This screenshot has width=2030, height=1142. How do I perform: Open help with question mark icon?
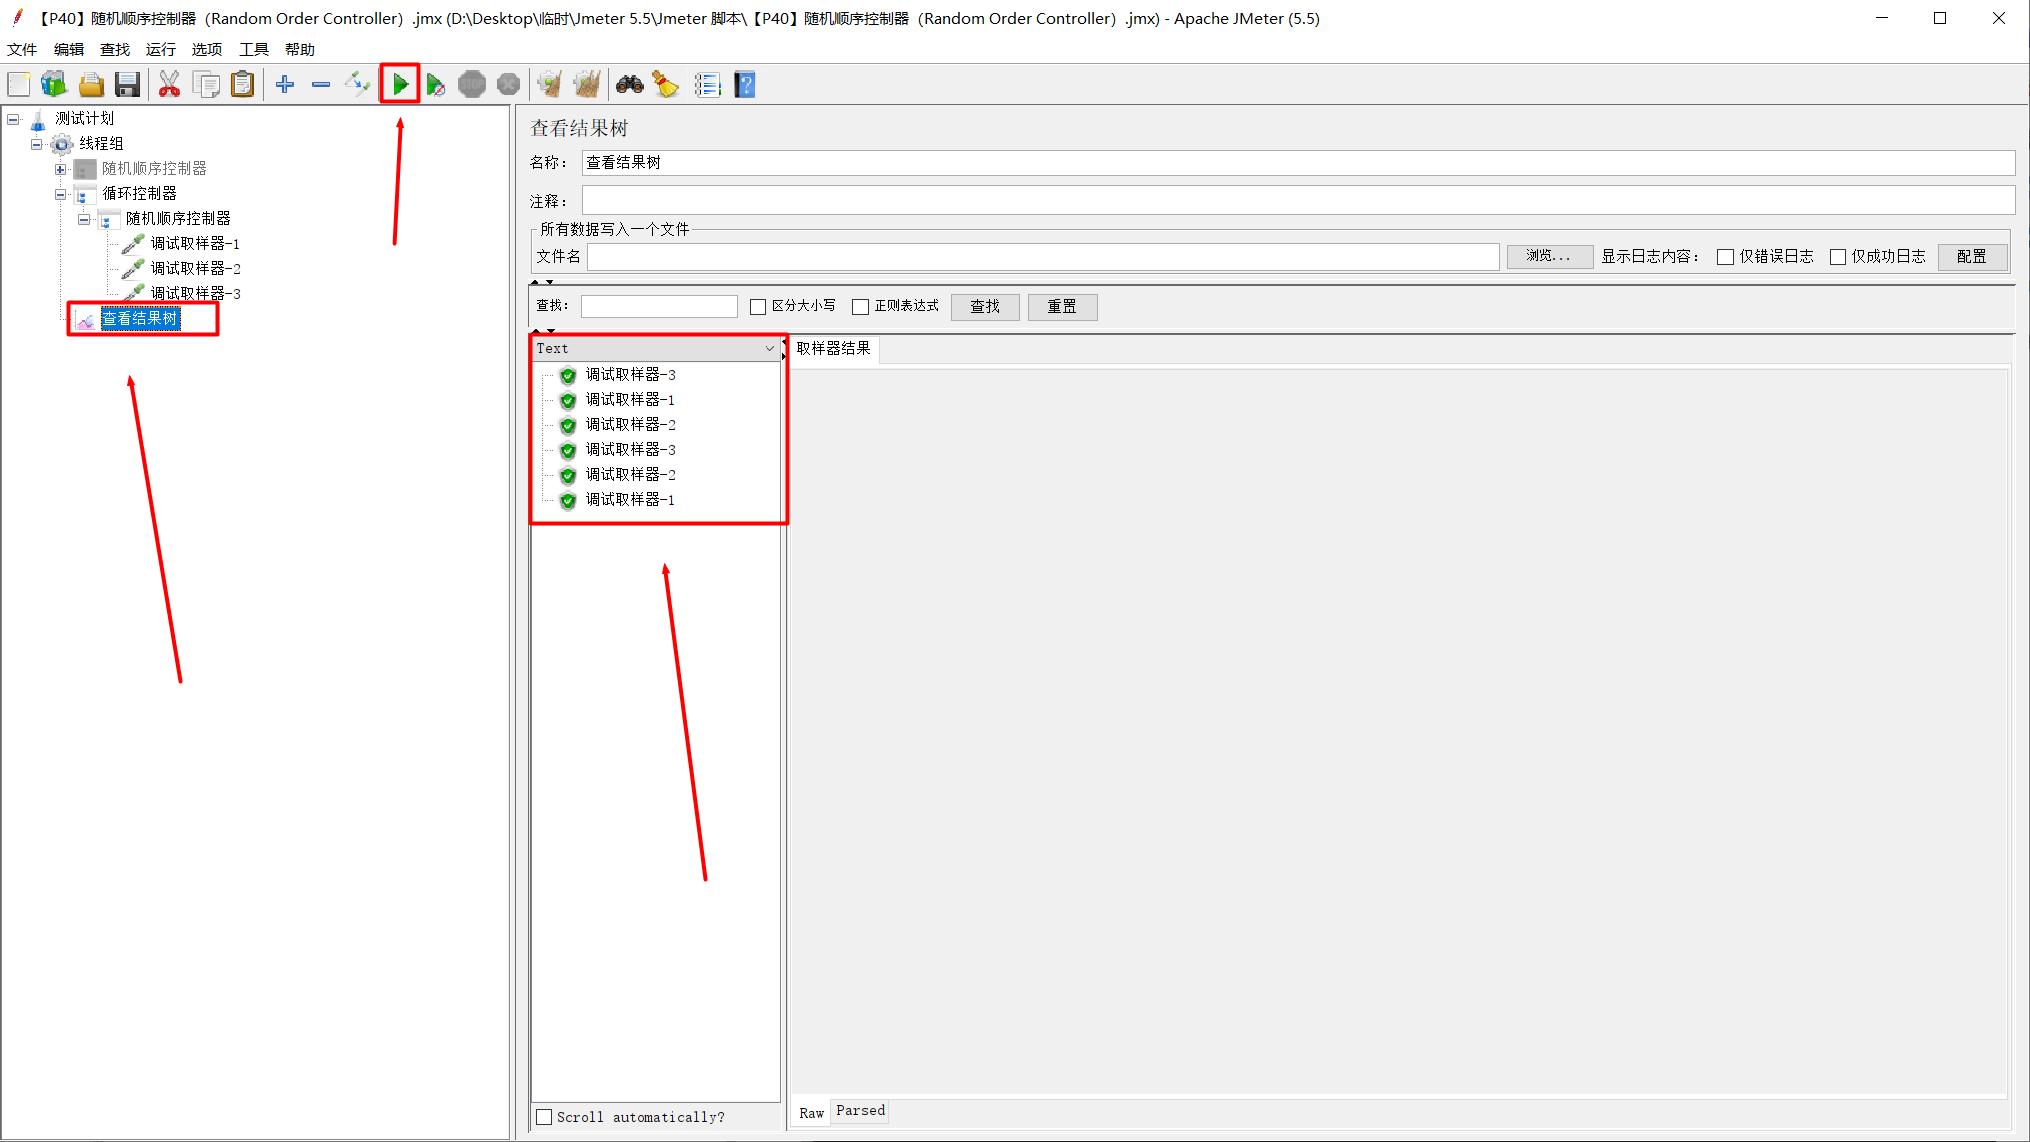745,85
